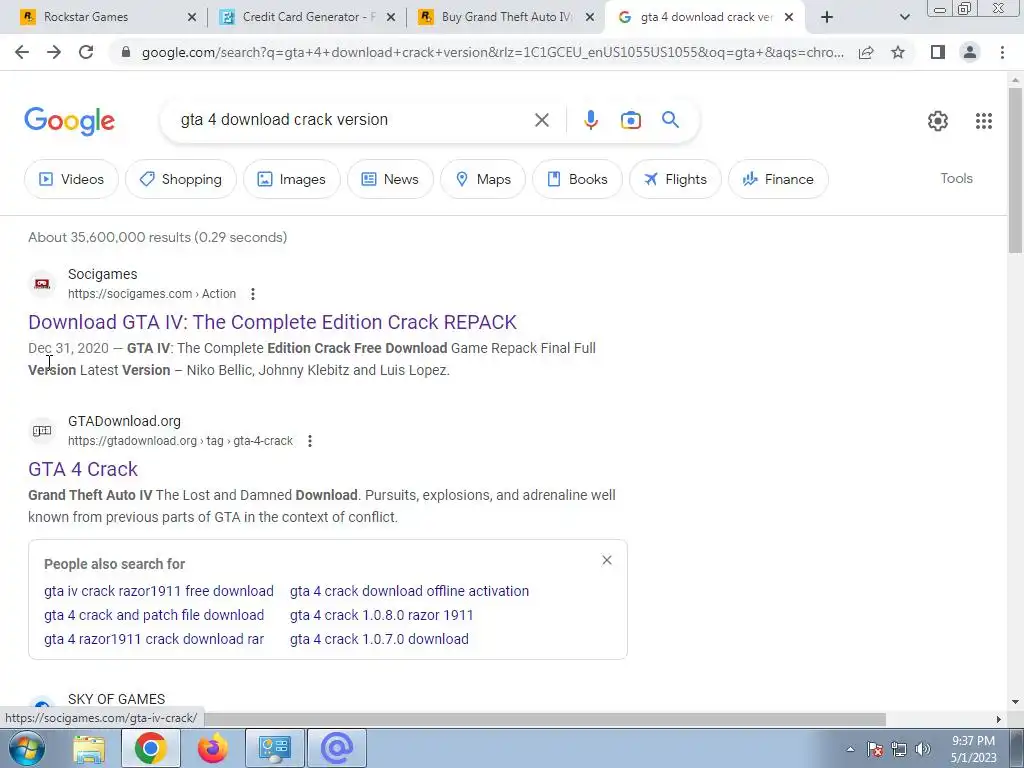Open the GTA 4 Crack result link
This screenshot has width=1024, height=768.
[x=83, y=469]
